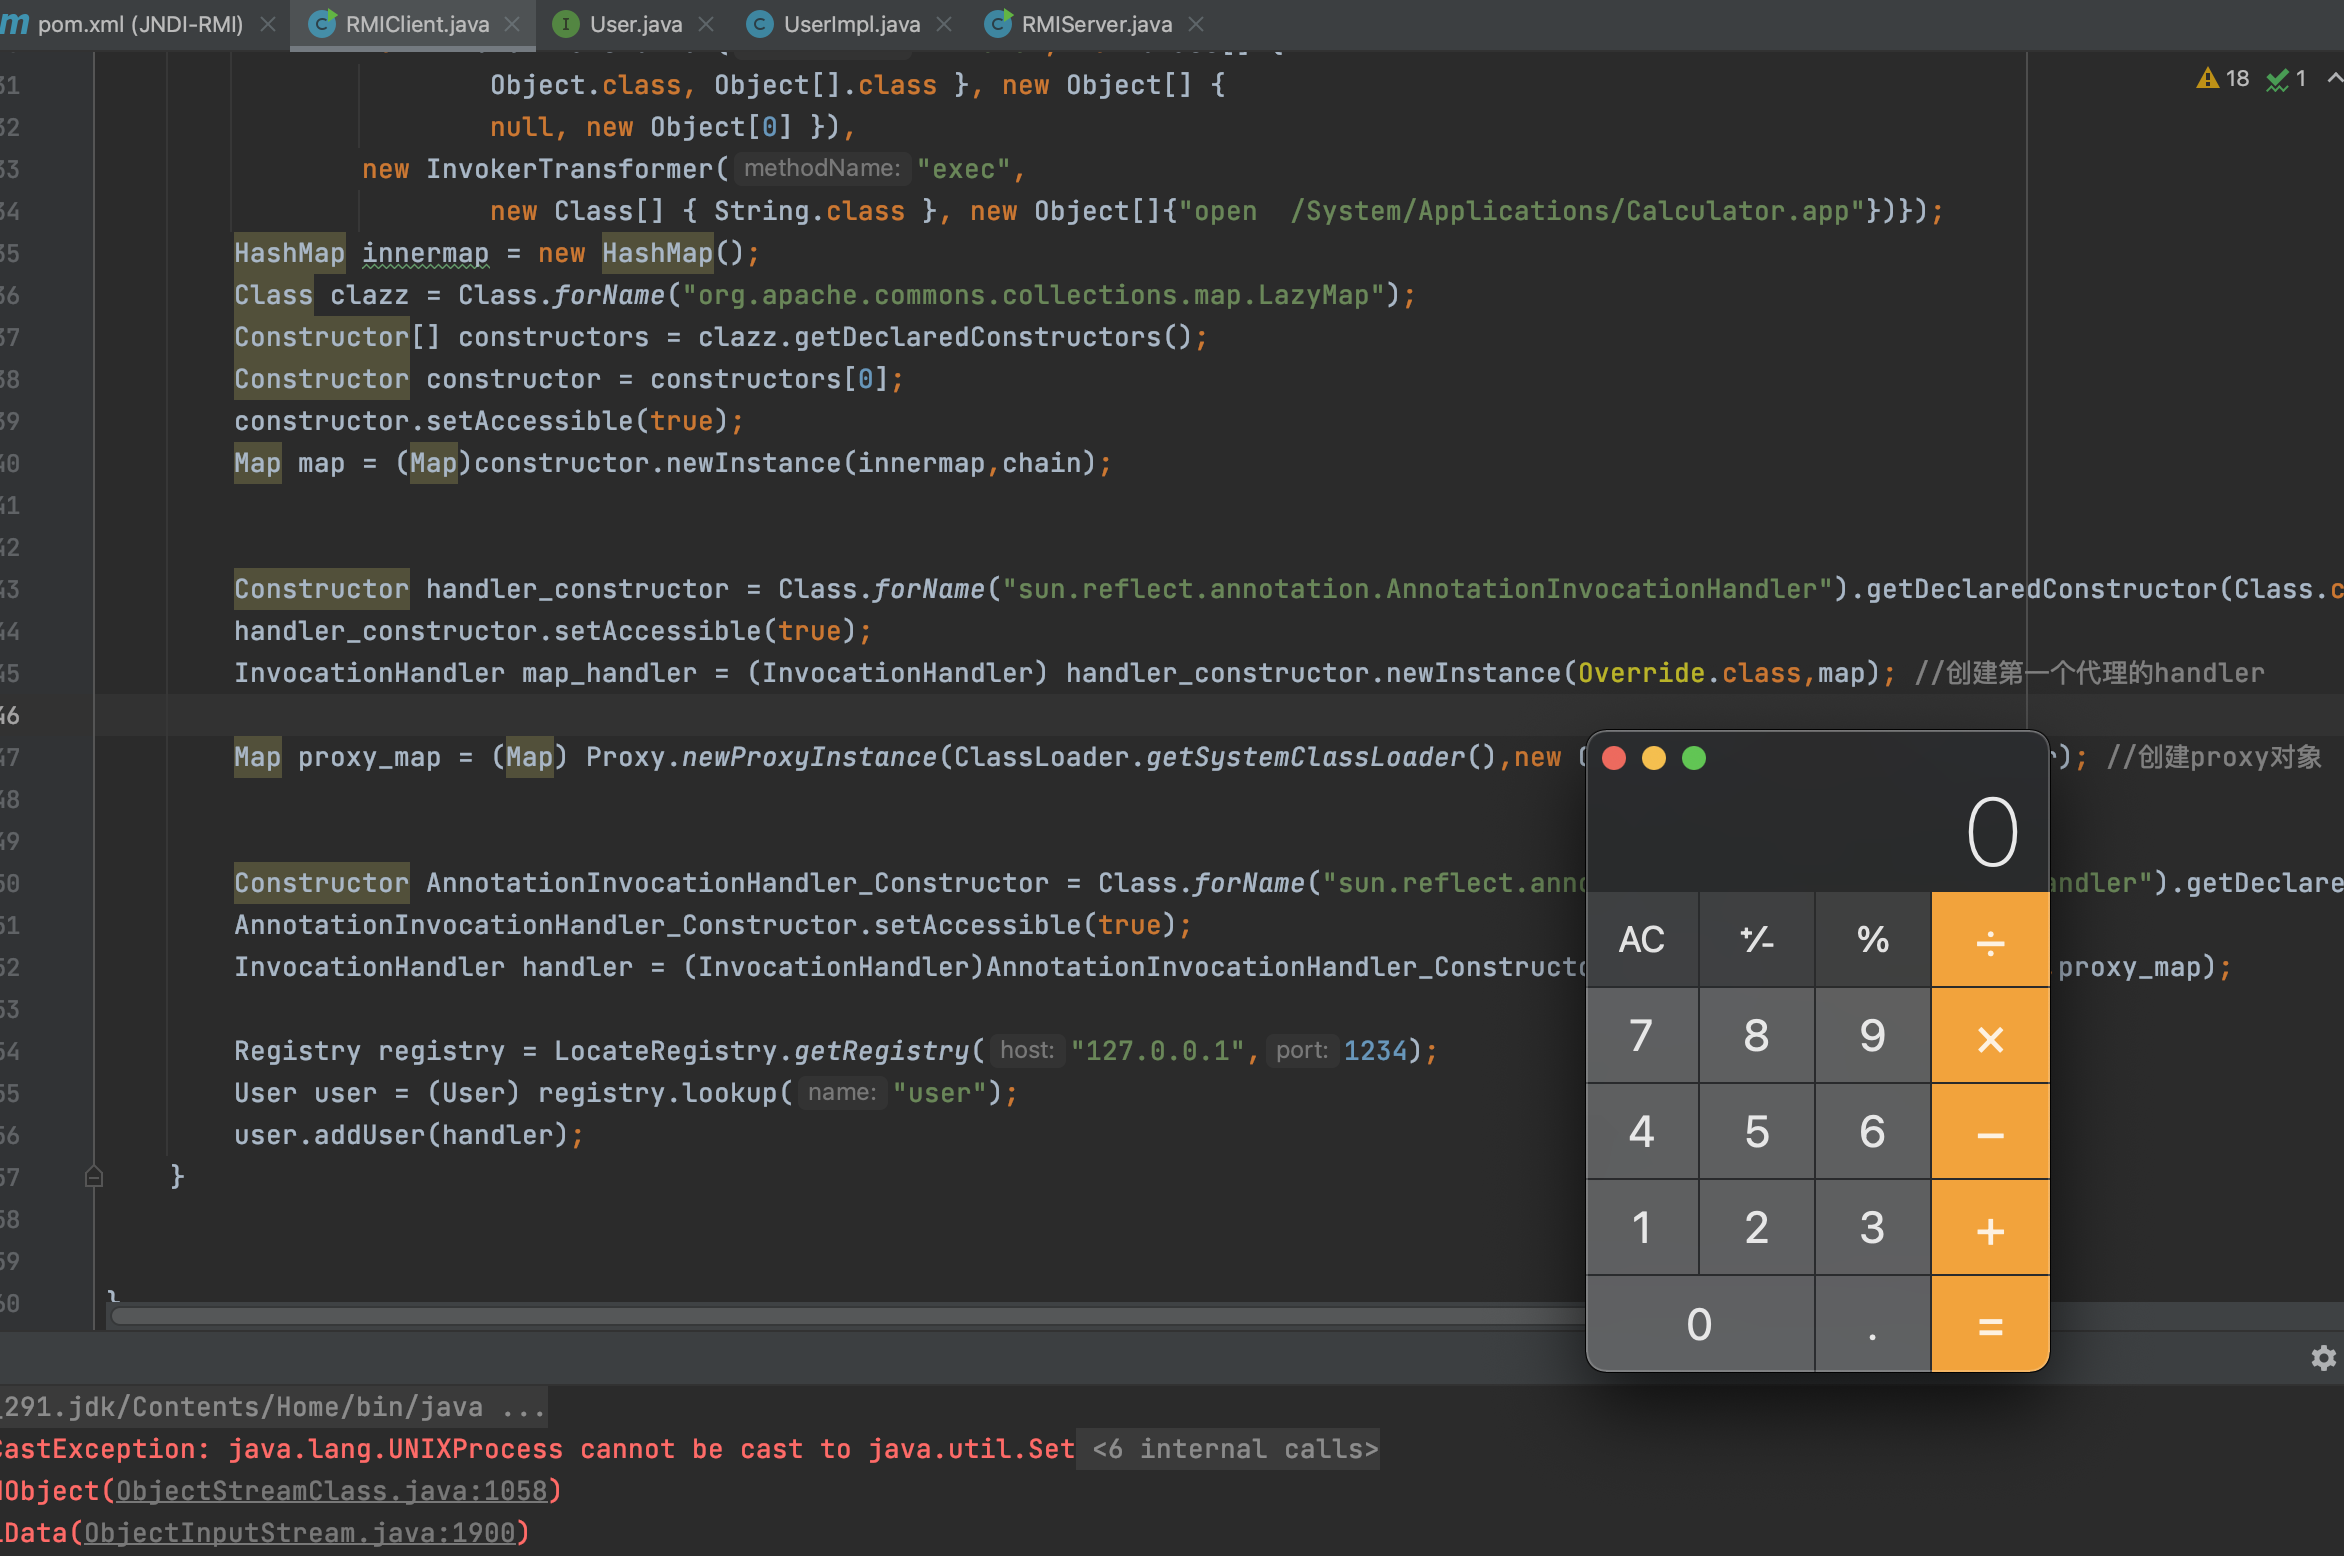Click the "user" lookup name string

(939, 1093)
